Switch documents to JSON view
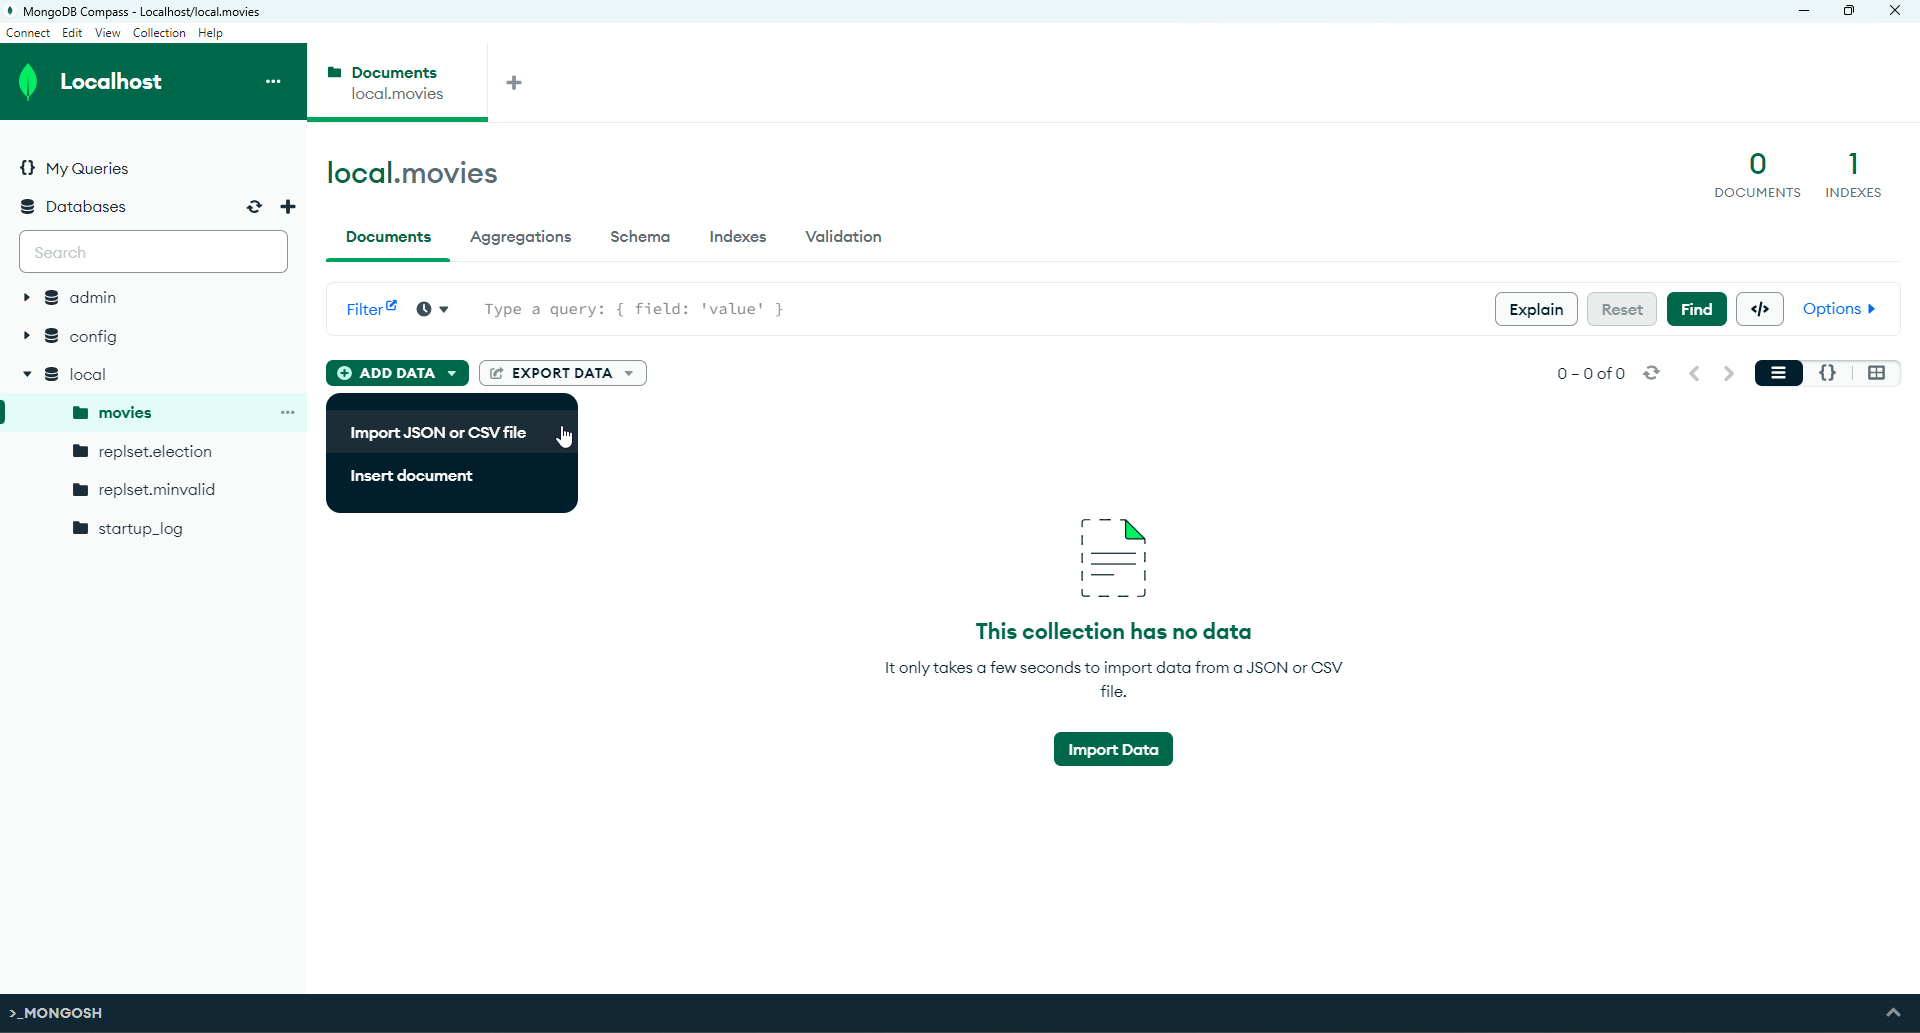 pyautogui.click(x=1828, y=372)
